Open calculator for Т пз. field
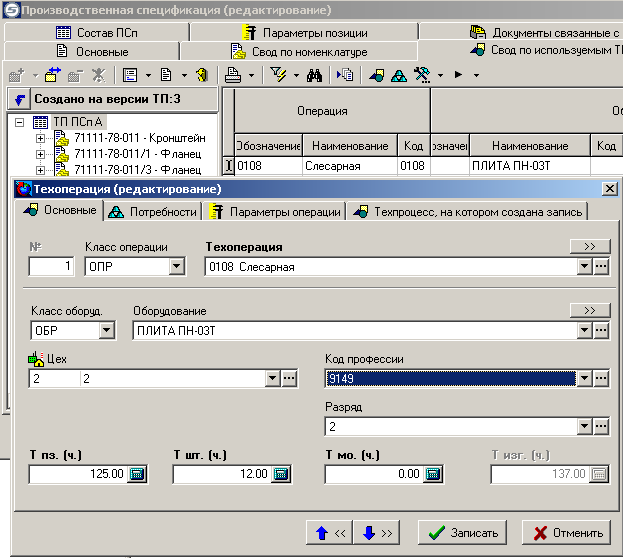 pyautogui.click(x=137, y=474)
